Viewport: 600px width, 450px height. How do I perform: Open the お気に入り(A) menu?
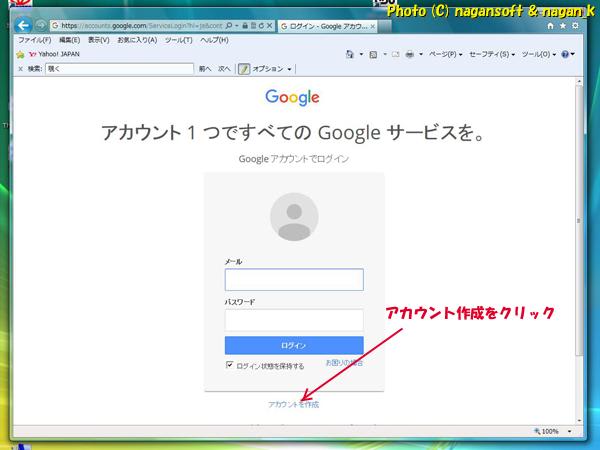136,40
